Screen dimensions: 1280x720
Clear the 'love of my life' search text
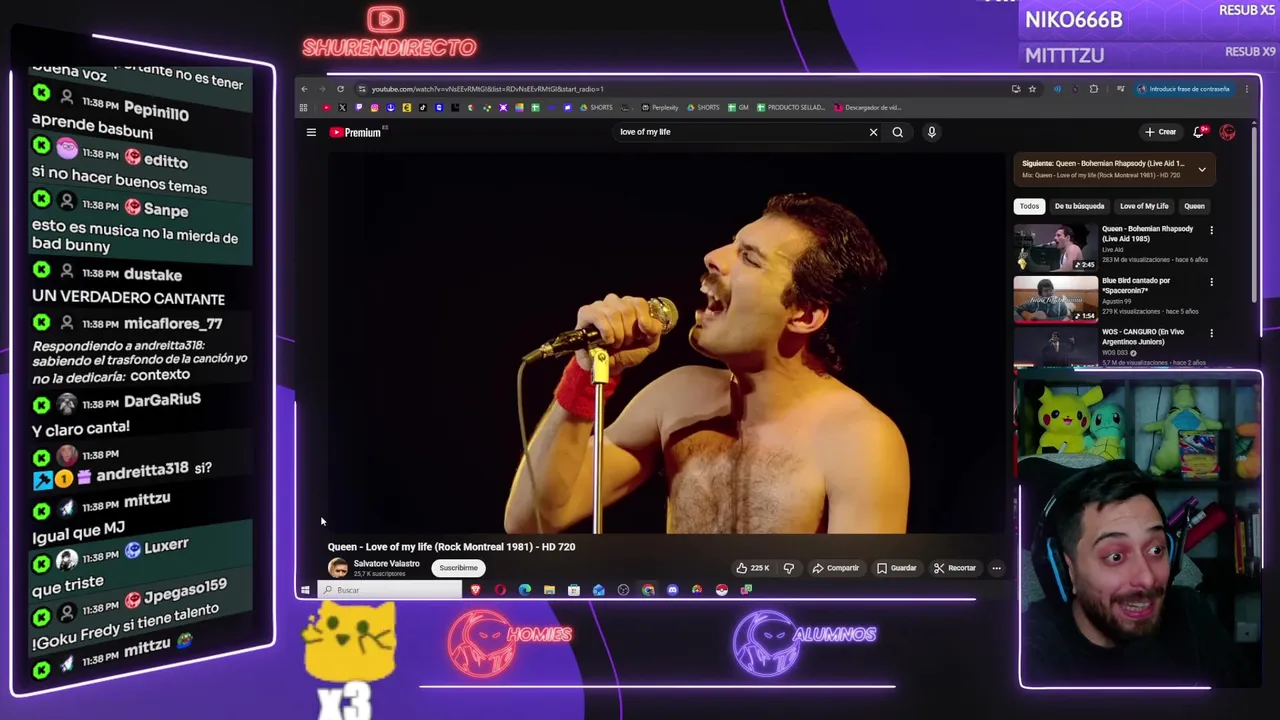(x=873, y=132)
